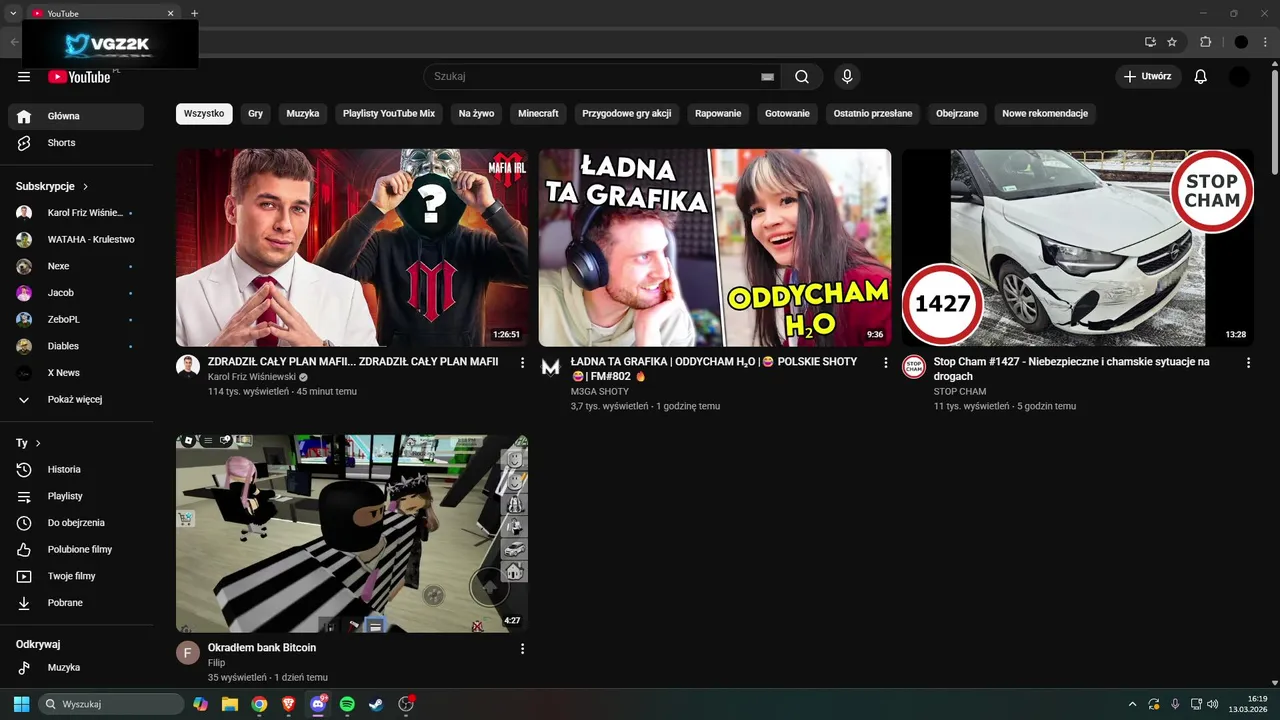Screen dimensions: 1280x720
Task: Open ZeboPL subscription channel
Action: tap(76, 319)
